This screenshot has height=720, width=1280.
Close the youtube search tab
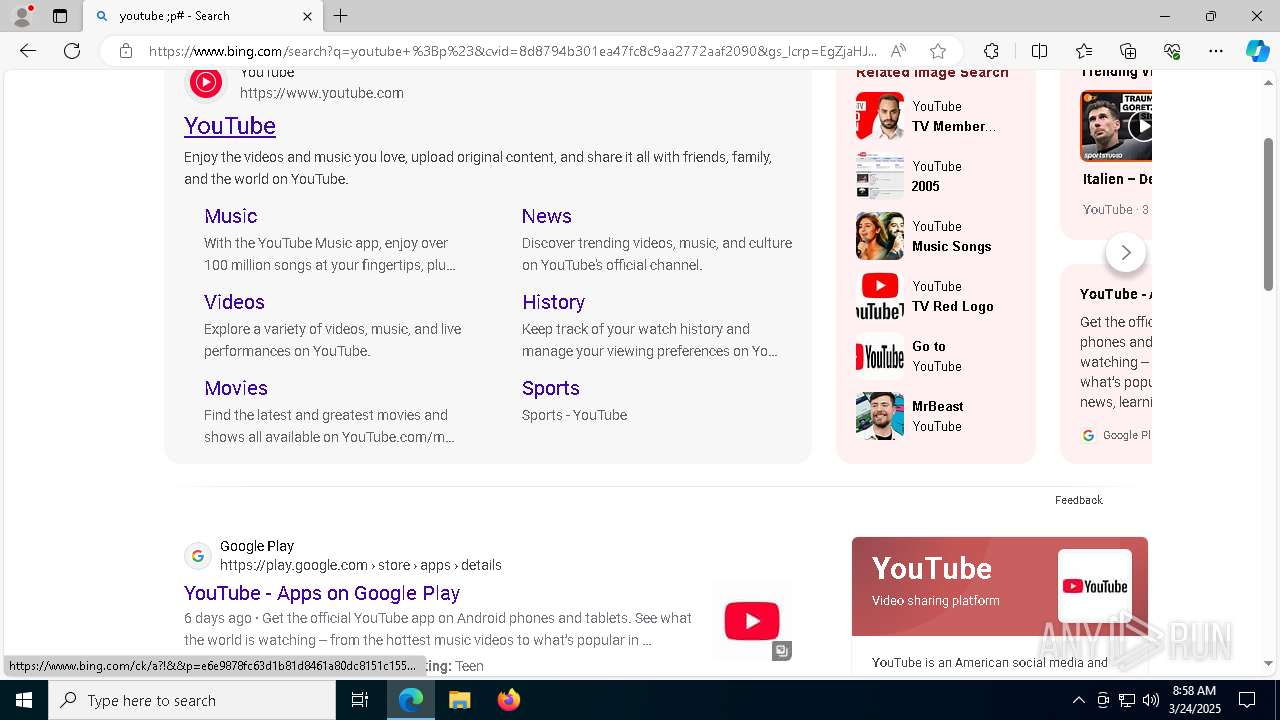point(307,16)
